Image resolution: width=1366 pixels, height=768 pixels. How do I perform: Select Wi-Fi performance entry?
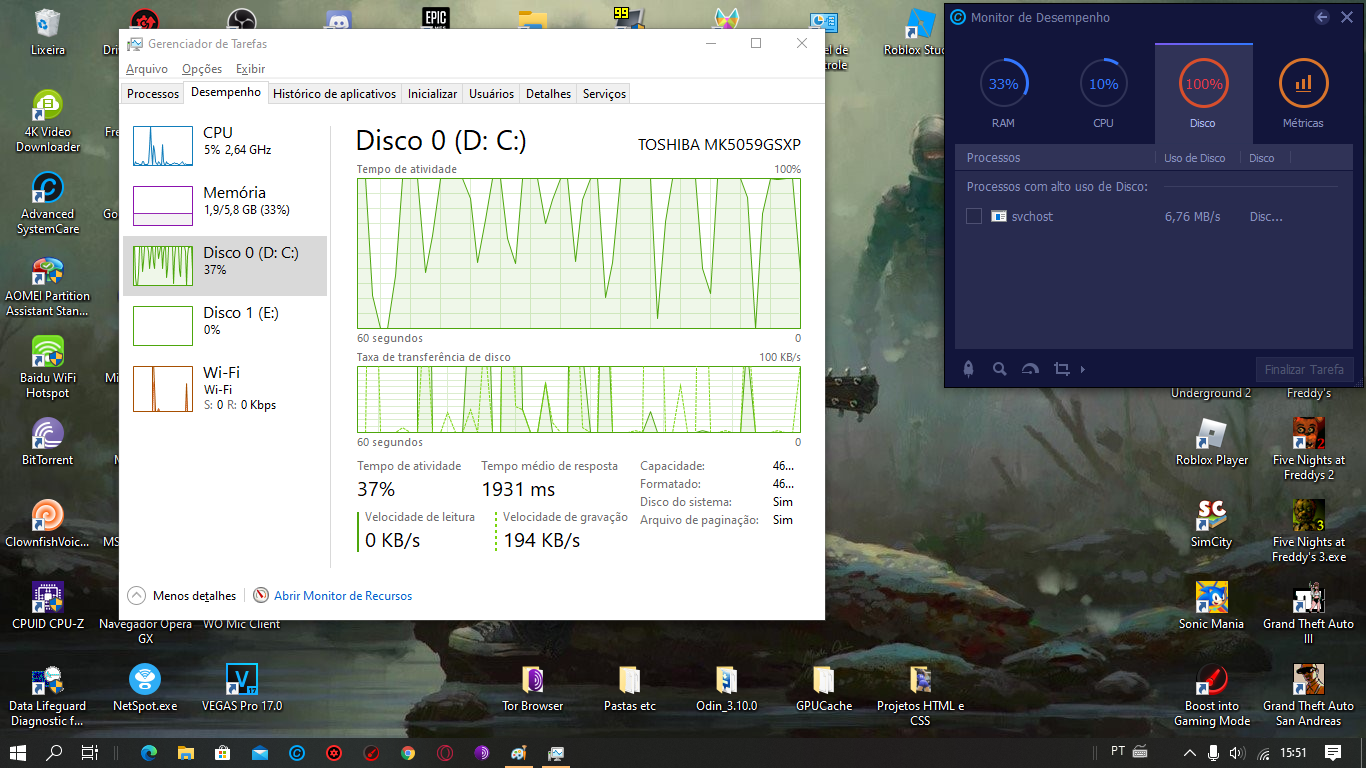coord(225,388)
